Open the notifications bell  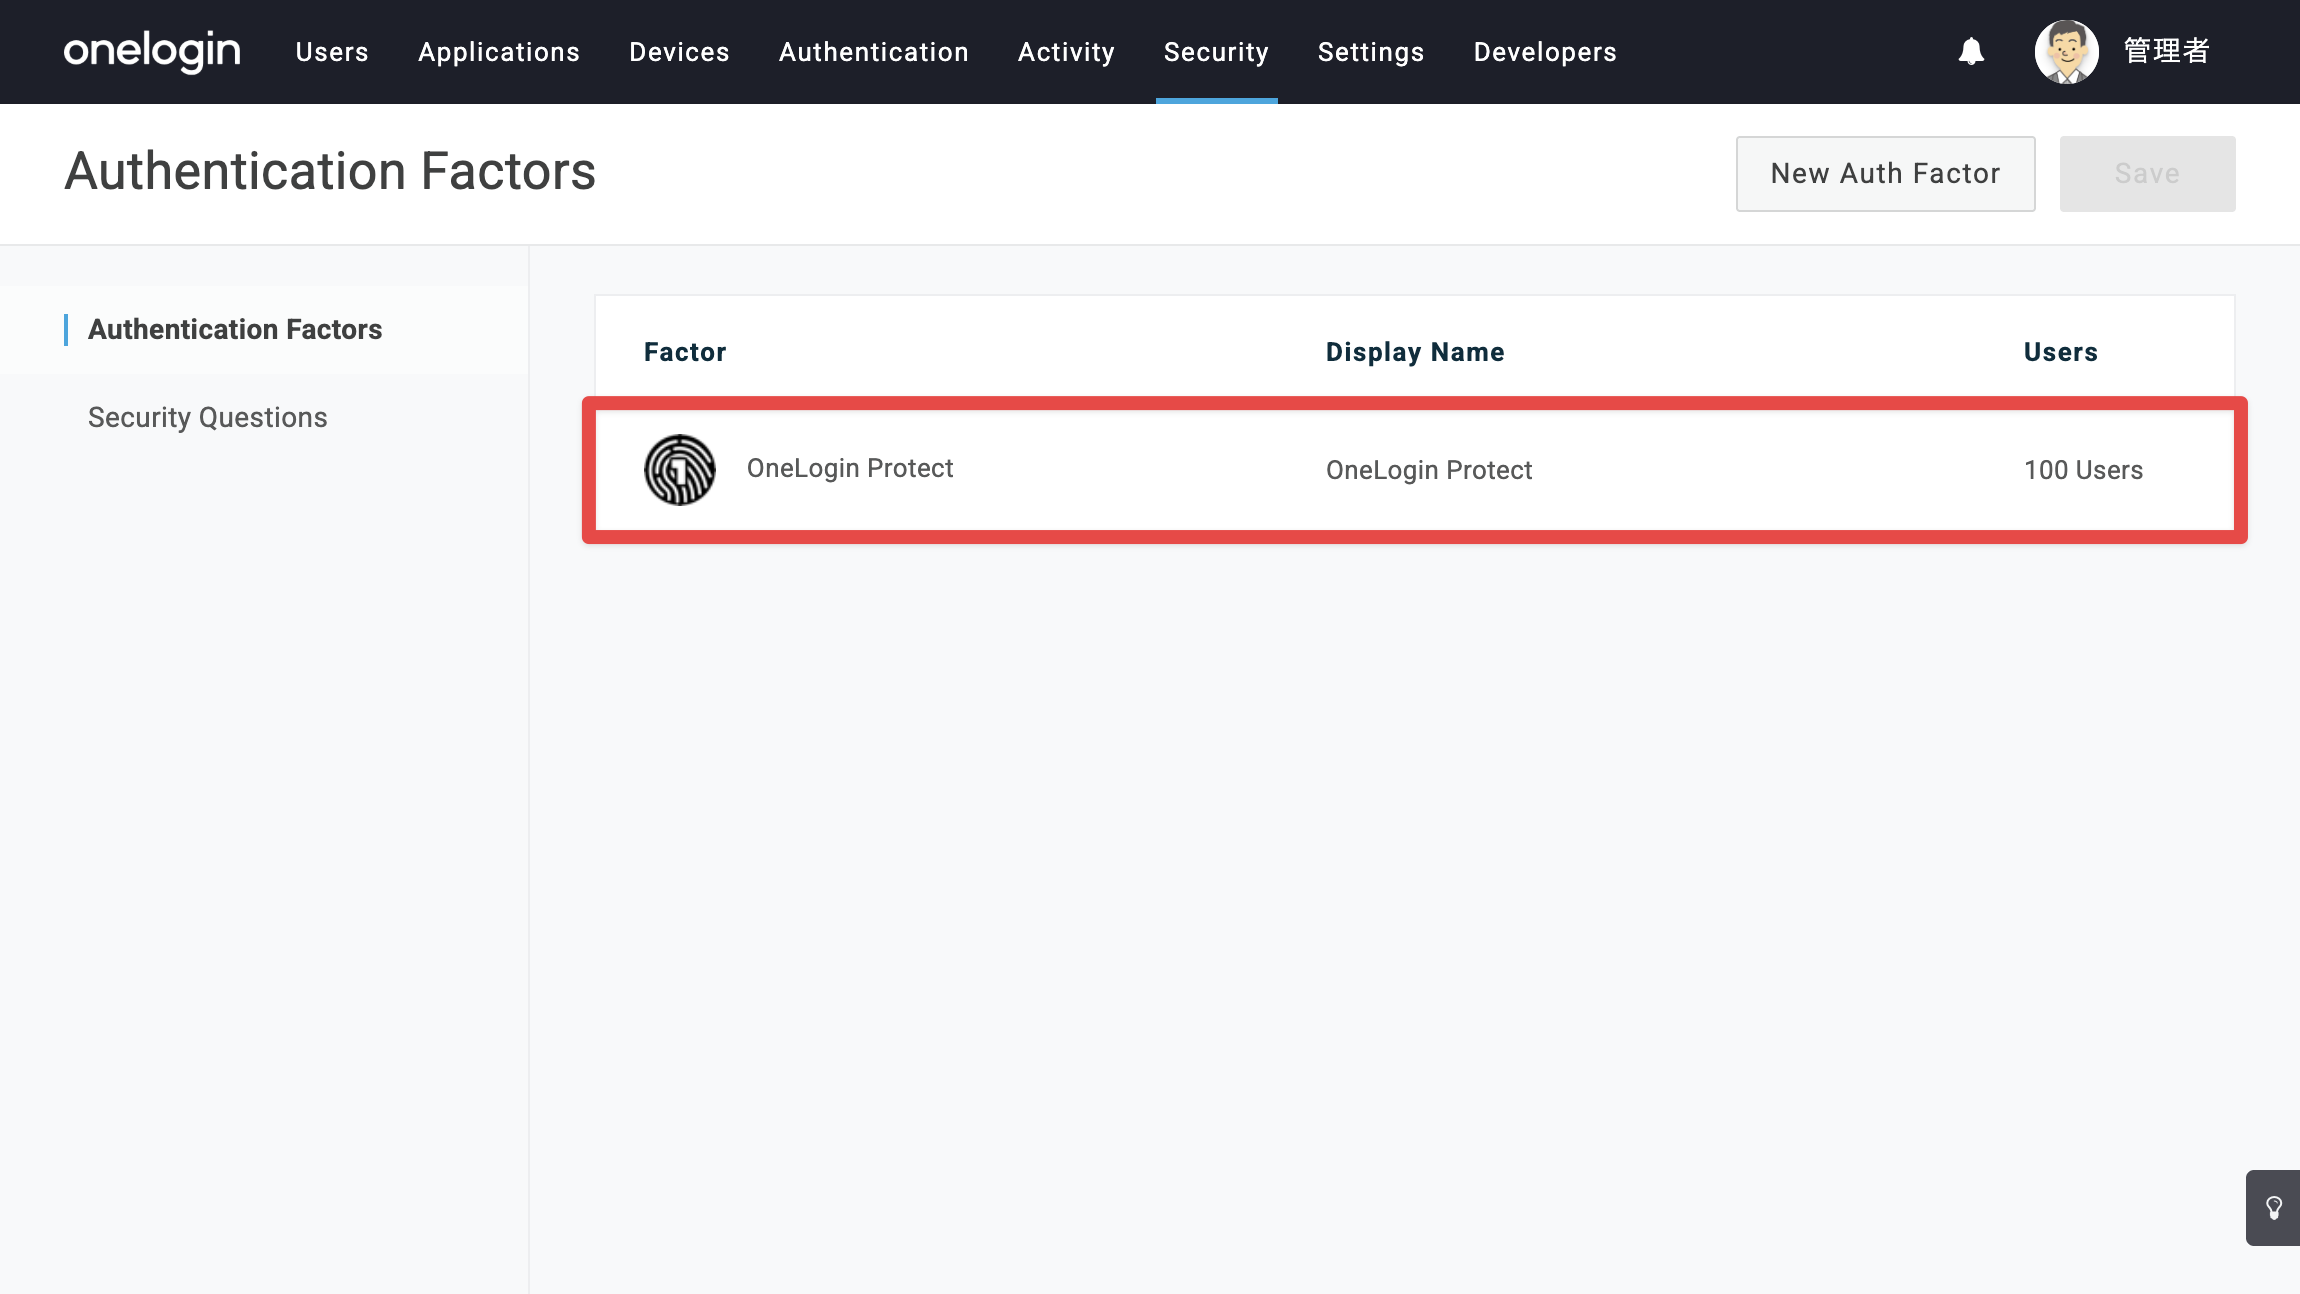point(1971,51)
